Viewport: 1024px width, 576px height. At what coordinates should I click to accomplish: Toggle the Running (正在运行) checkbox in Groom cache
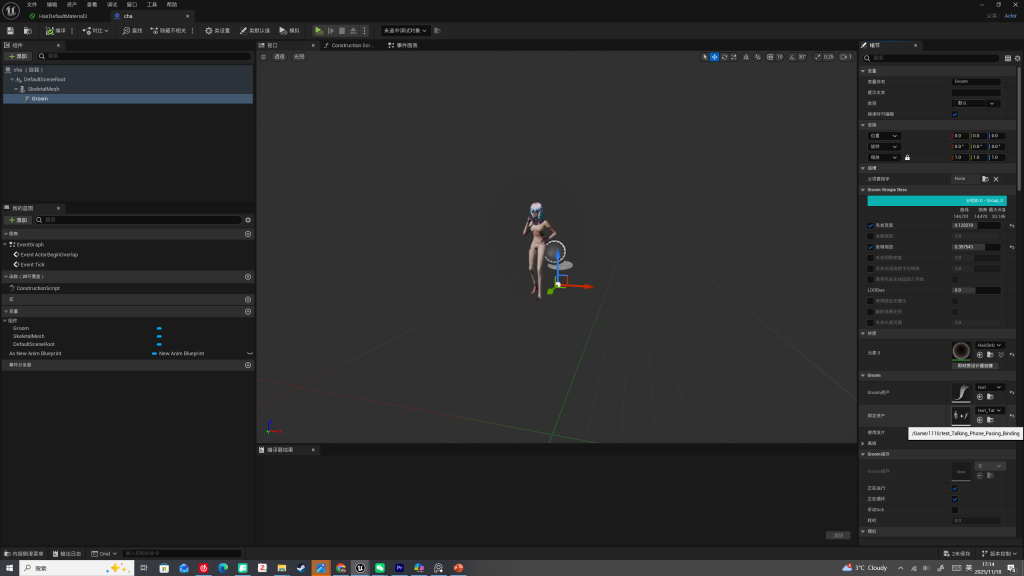(x=954, y=488)
